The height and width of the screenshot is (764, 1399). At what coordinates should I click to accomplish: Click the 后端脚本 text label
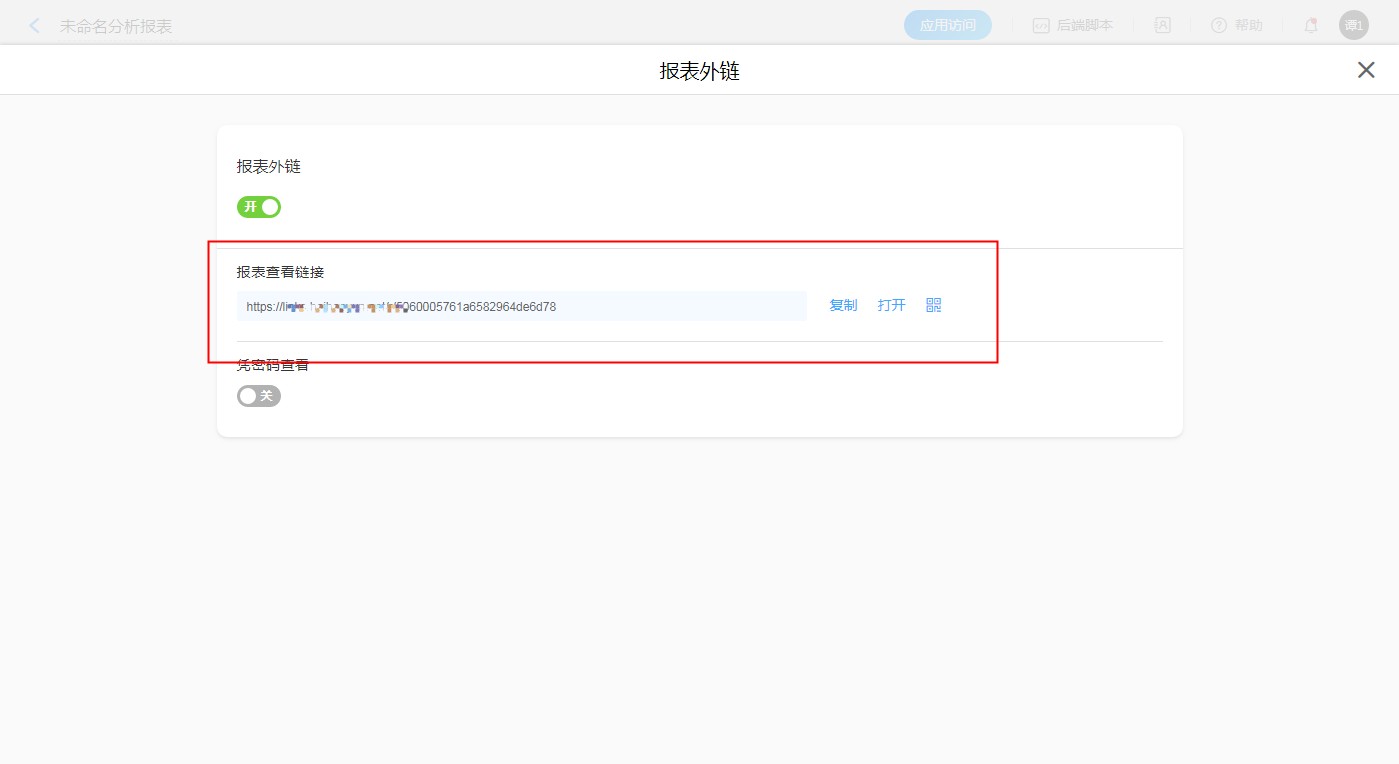click(1084, 26)
